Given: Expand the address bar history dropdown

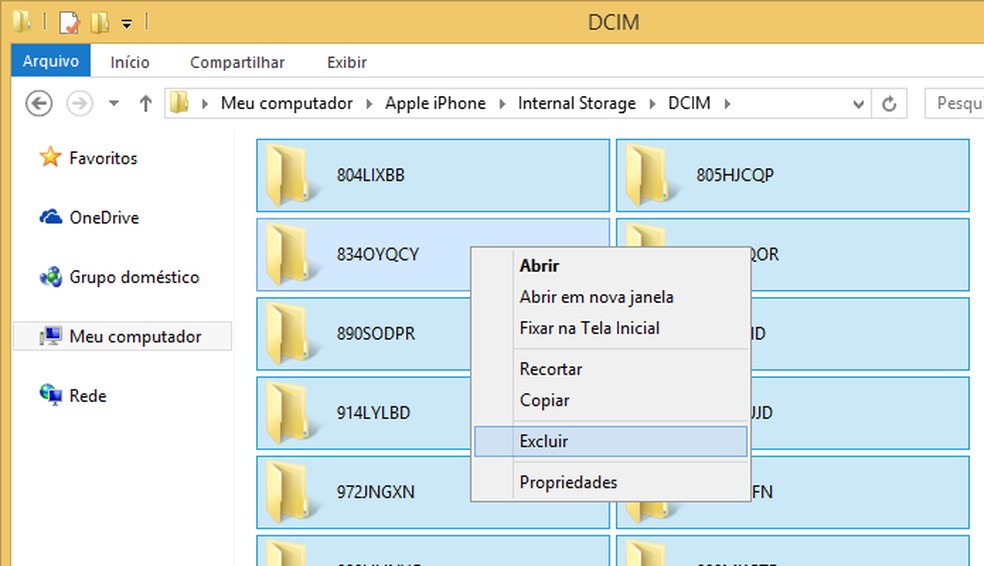Looking at the screenshot, I should click(858, 103).
